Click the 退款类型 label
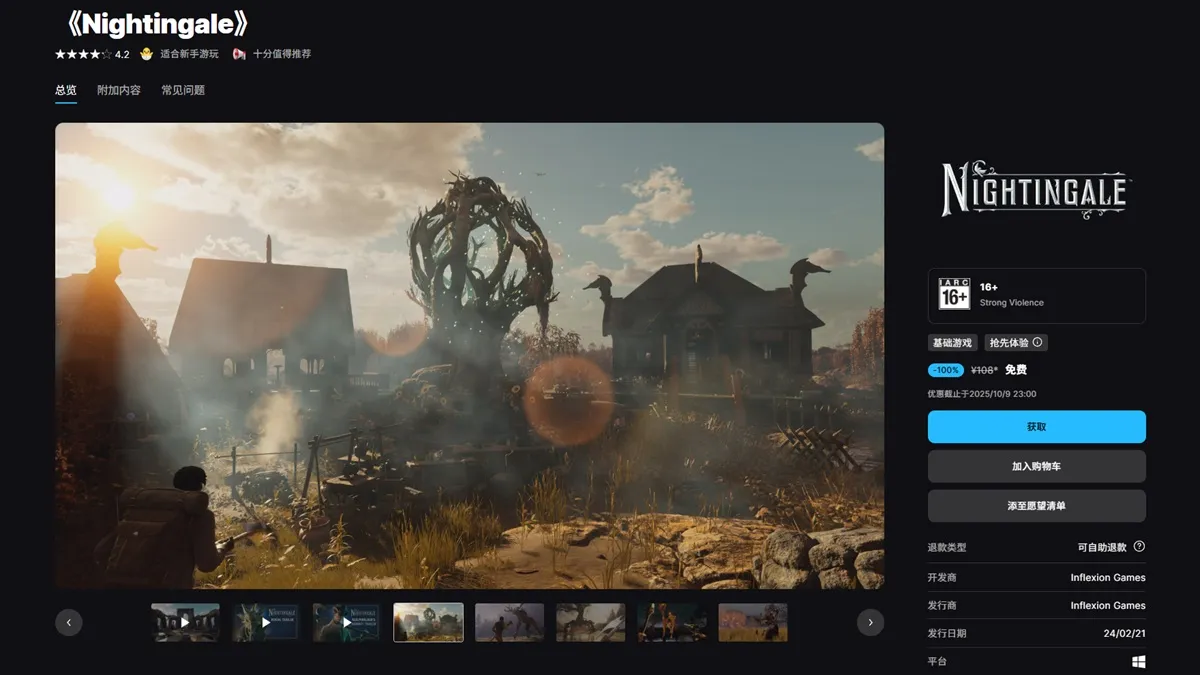The height and width of the screenshot is (675, 1200). pos(947,548)
